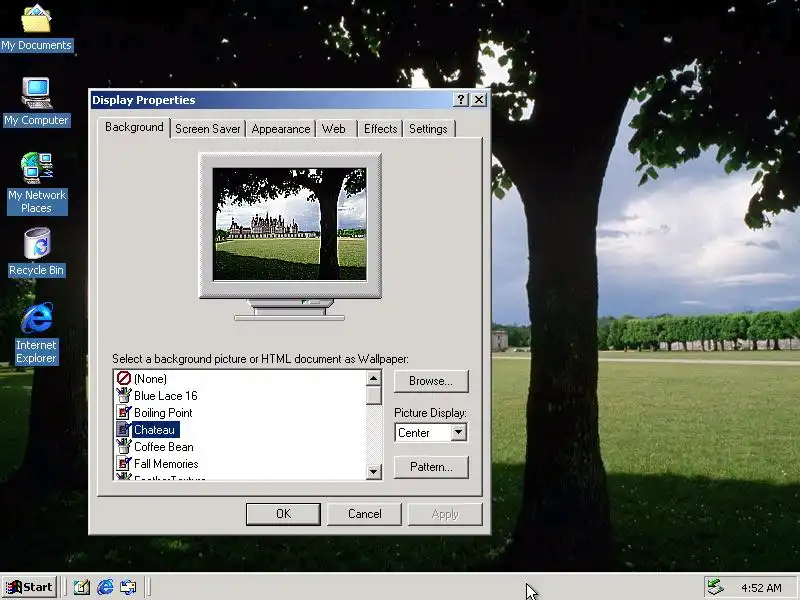Click wallpaper list scroll down arrow
This screenshot has height=600, width=800.
pyautogui.click(x=373, y=471)
